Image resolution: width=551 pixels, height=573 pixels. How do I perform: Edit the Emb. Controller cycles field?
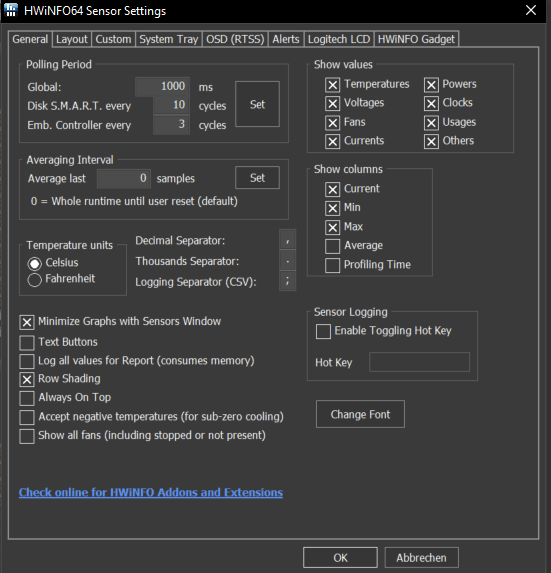click(171, 125)
